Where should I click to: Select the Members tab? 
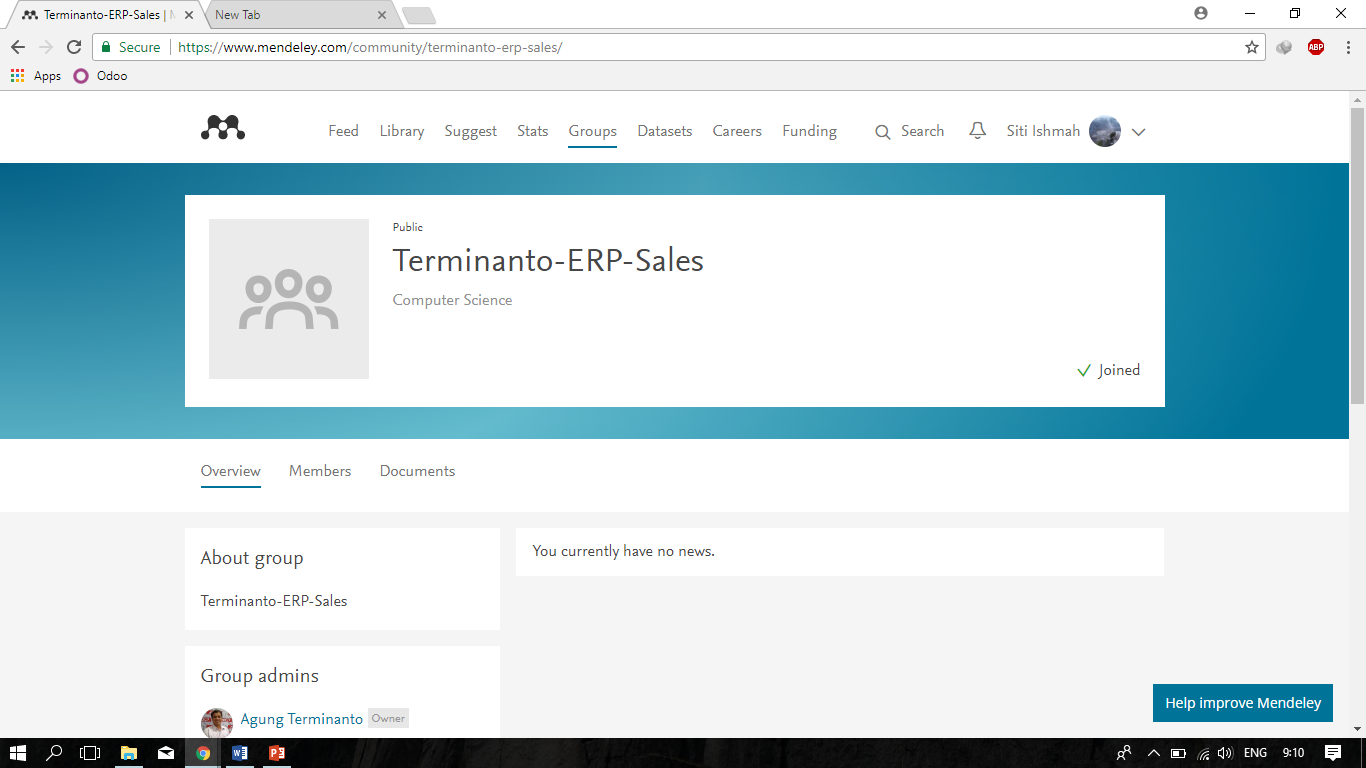[x=320, y=471]
